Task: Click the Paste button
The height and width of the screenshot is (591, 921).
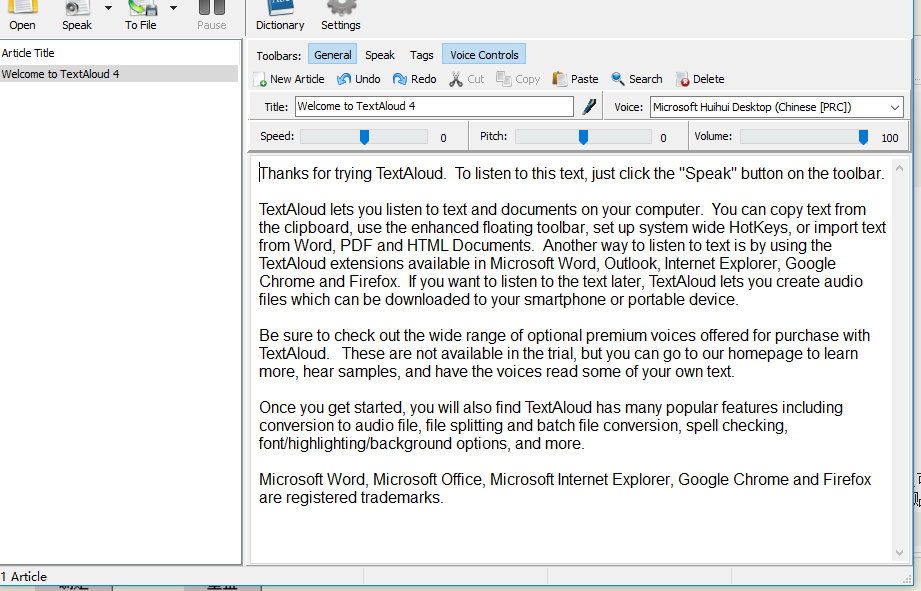Action: tap(576, 79)
